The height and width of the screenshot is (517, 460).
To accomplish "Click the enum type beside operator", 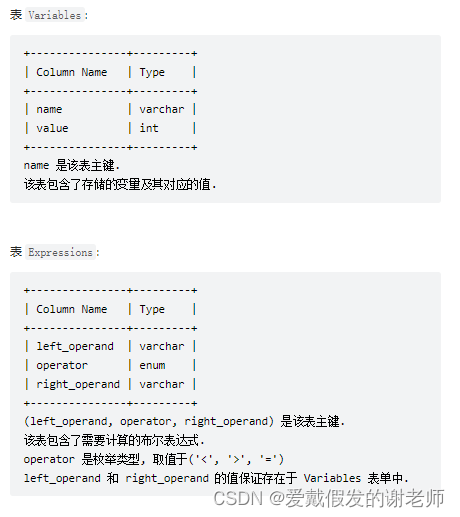I will pyautogui.click(x=152, y=365).
